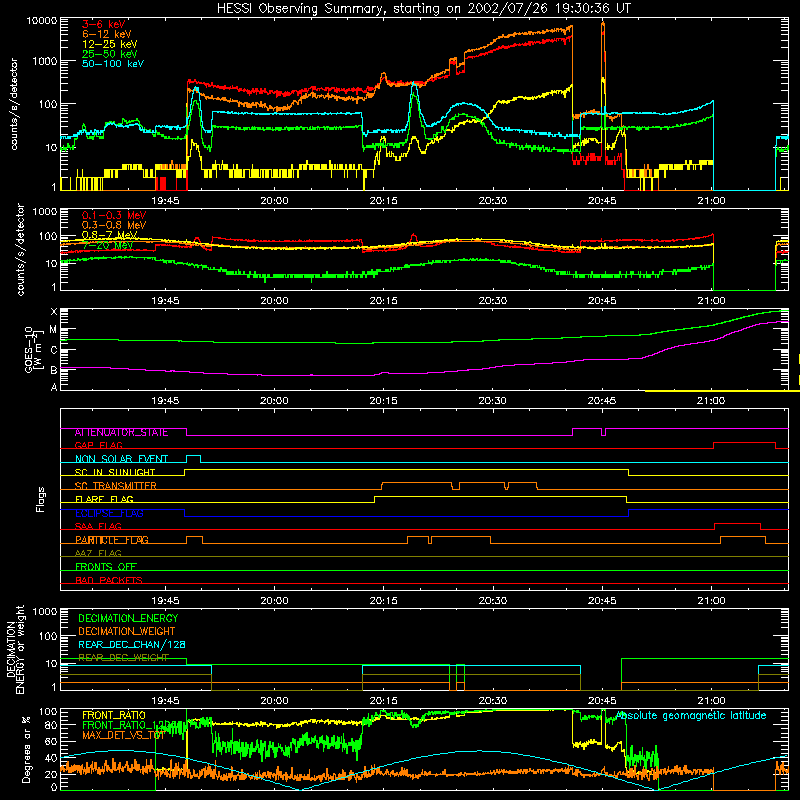The width and height of the screenshot is (800, 800).
Task: Click 20:15 tick label under the GOES plot
Action: 383,401
